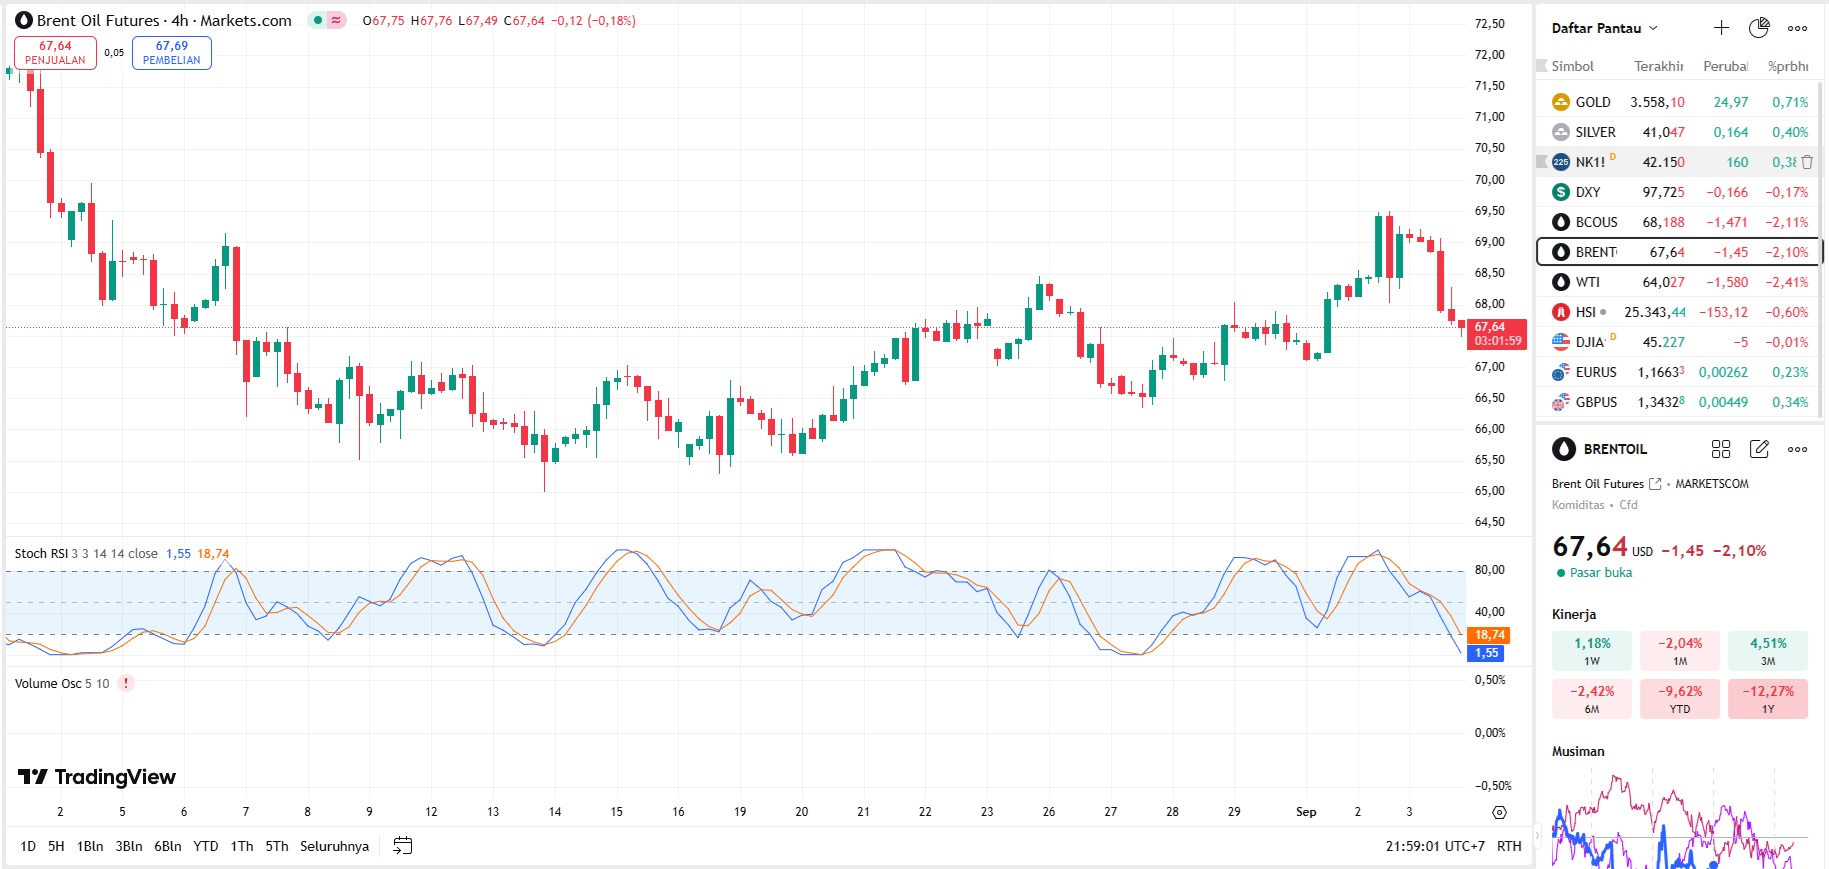Select the 1Bln time range
The image size is (1829, 869).
(90, 846)
